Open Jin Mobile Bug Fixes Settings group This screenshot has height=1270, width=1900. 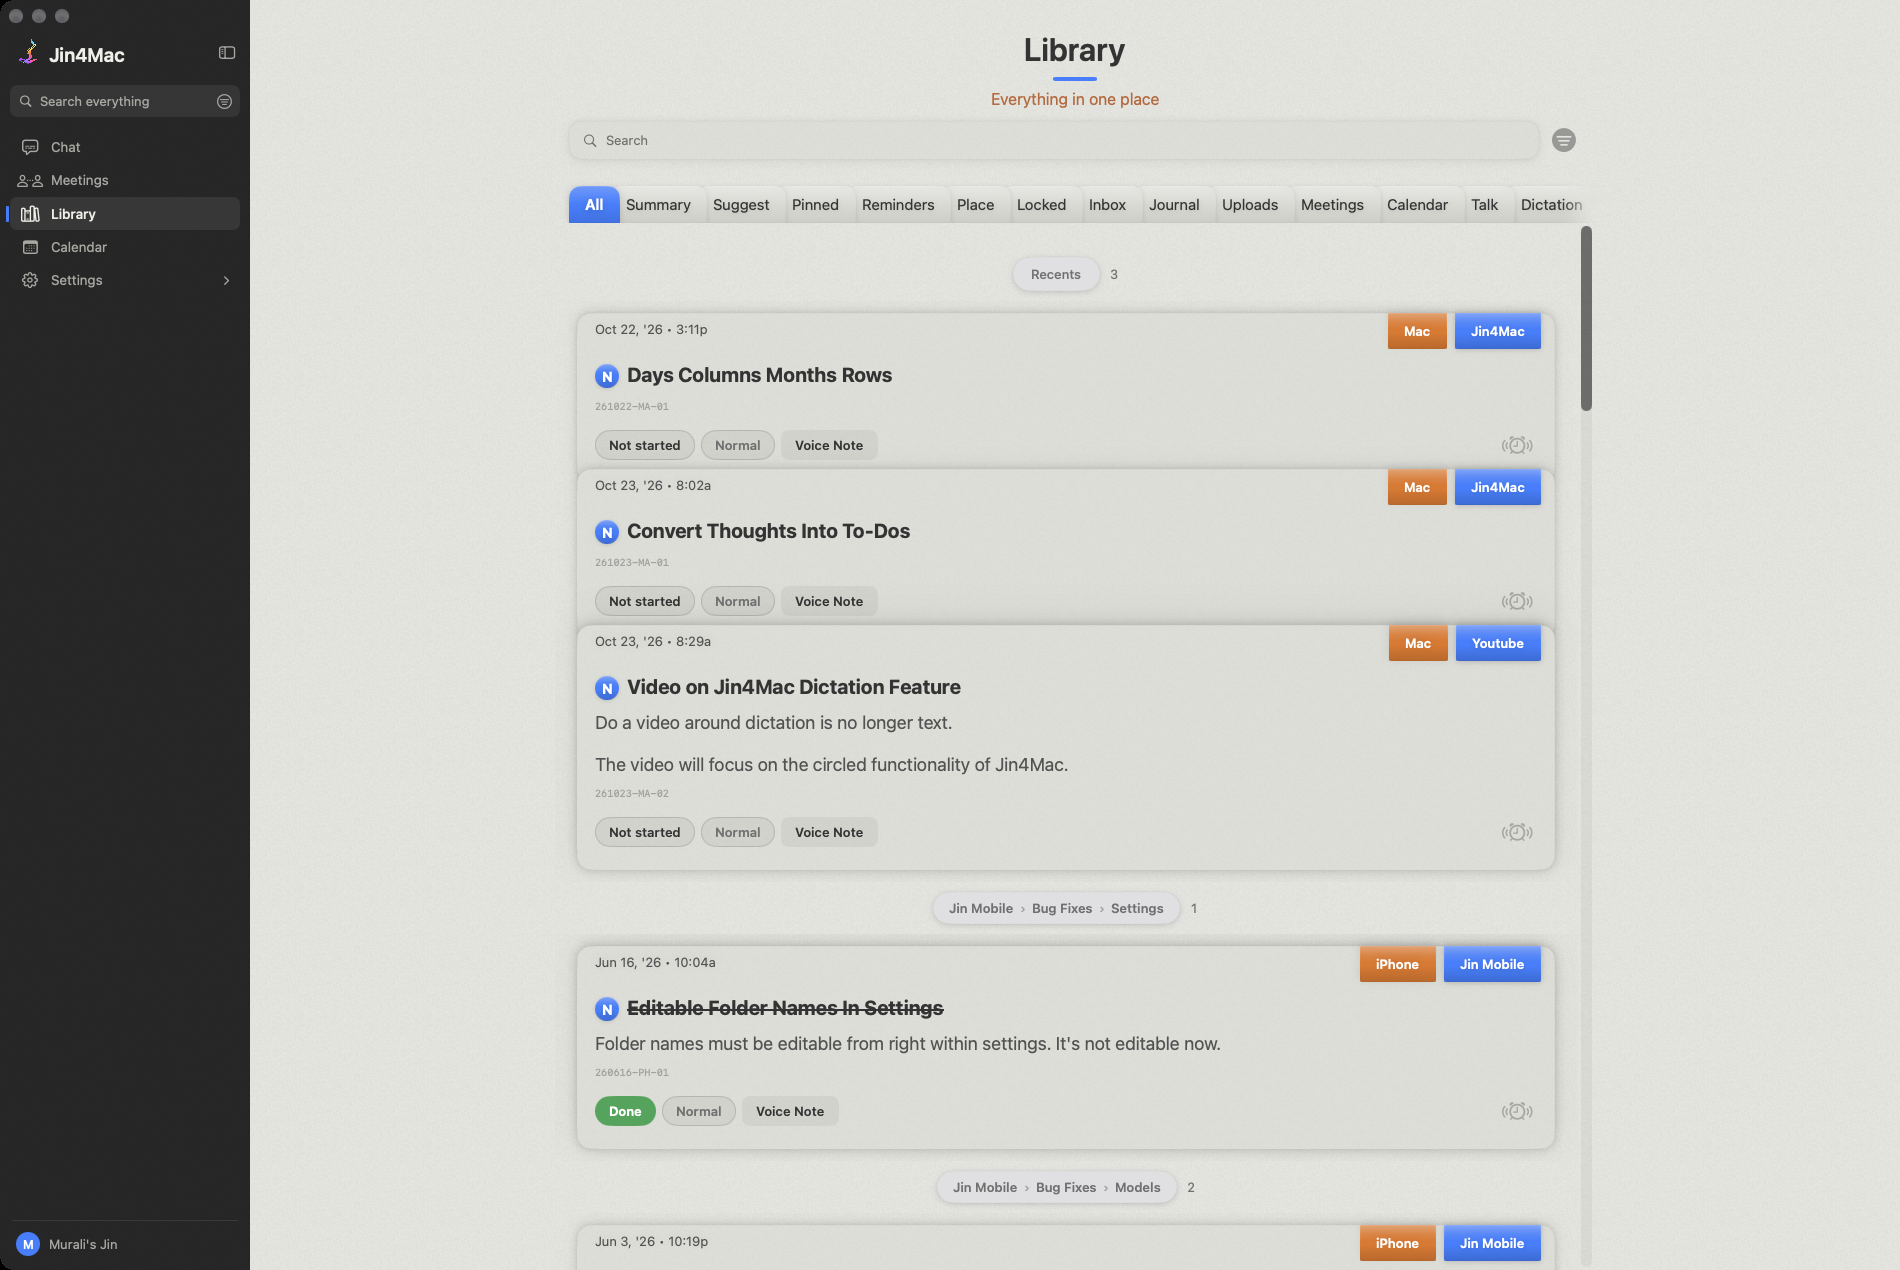1056,908
